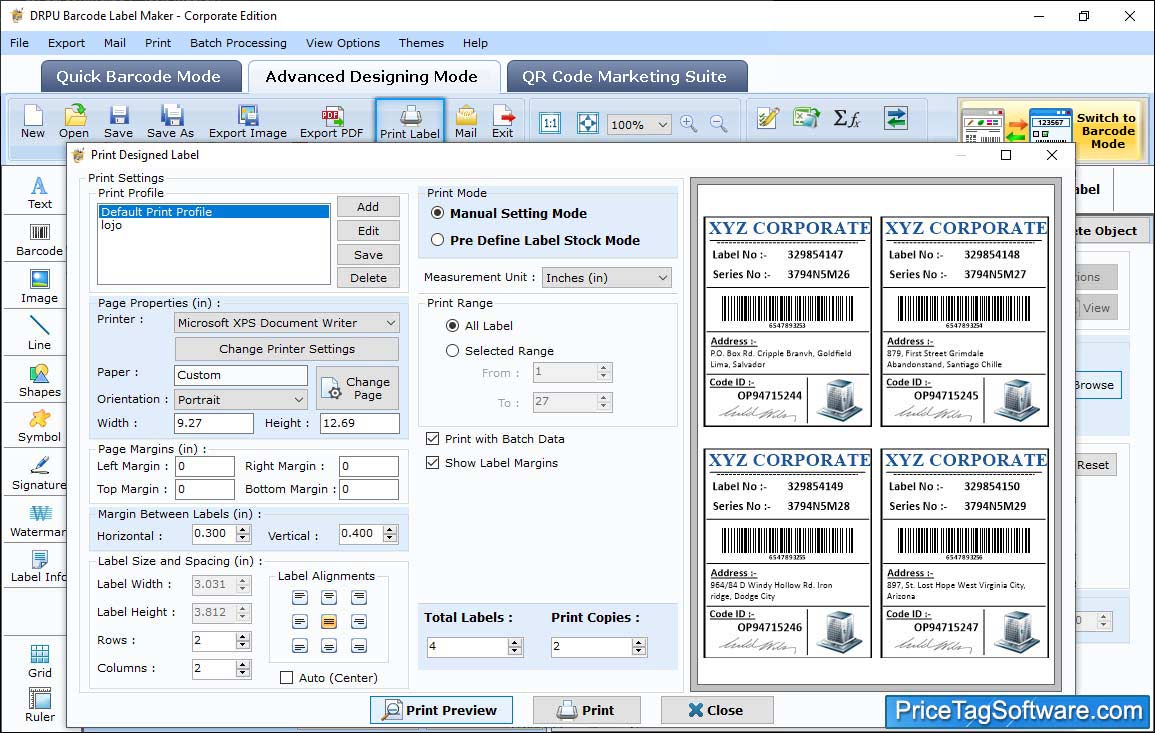Click the Save toolbar icon
This screenshot has height=733, width=1155.
(x=118, y=121)
